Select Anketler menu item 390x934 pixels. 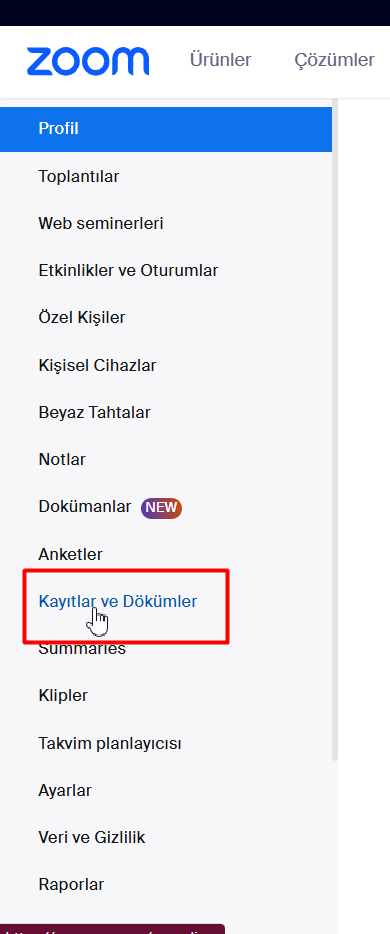coord(70,554)
